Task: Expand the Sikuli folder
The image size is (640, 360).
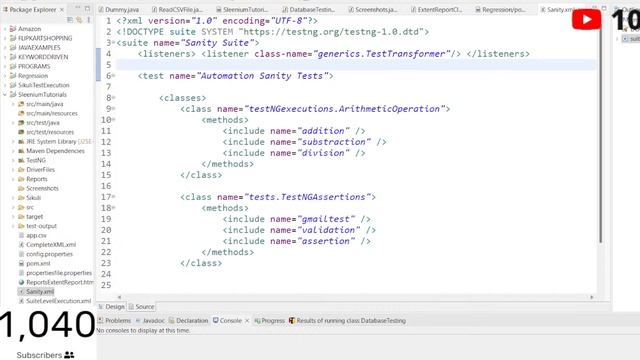Action: click(13, 198)
